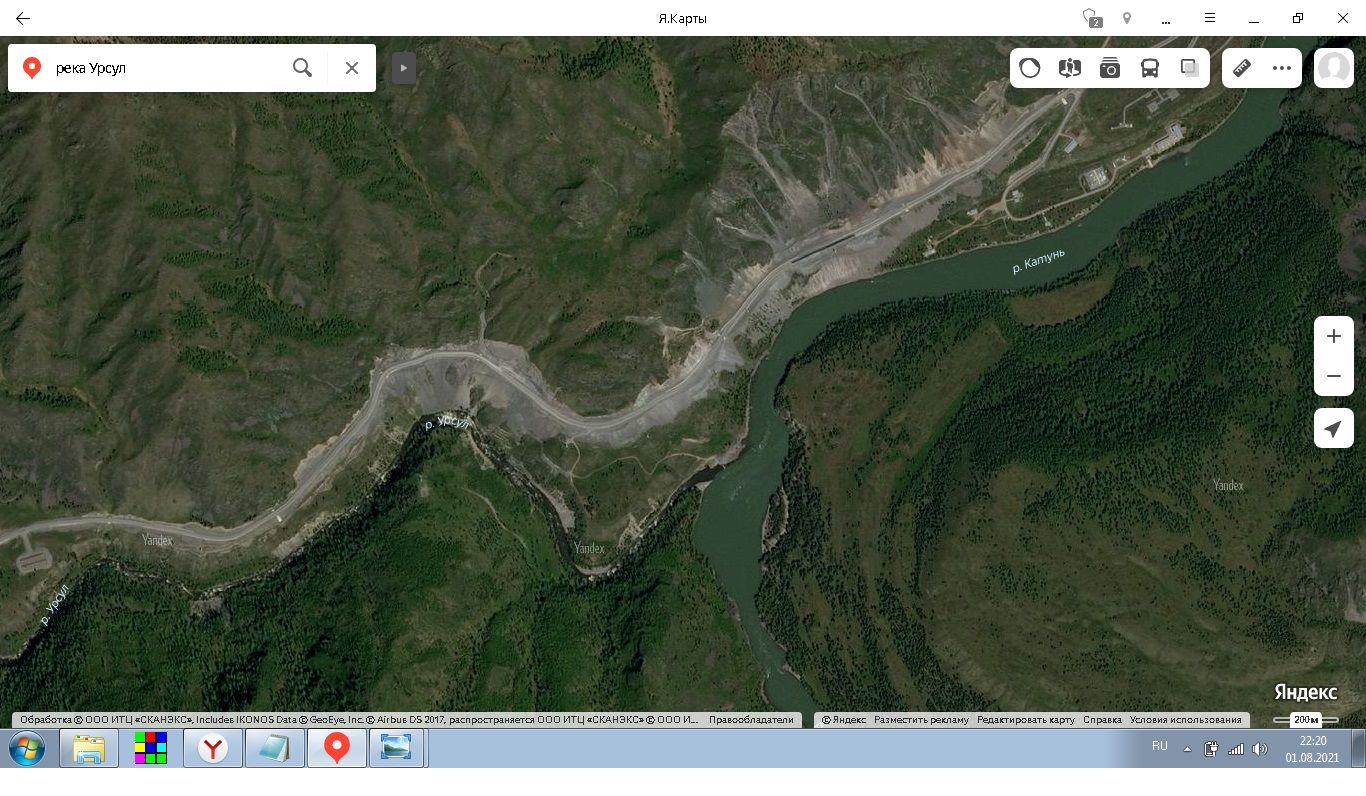Open street panoramas view
This screenshot has height=796, width=1366.
coord(1070,68)
